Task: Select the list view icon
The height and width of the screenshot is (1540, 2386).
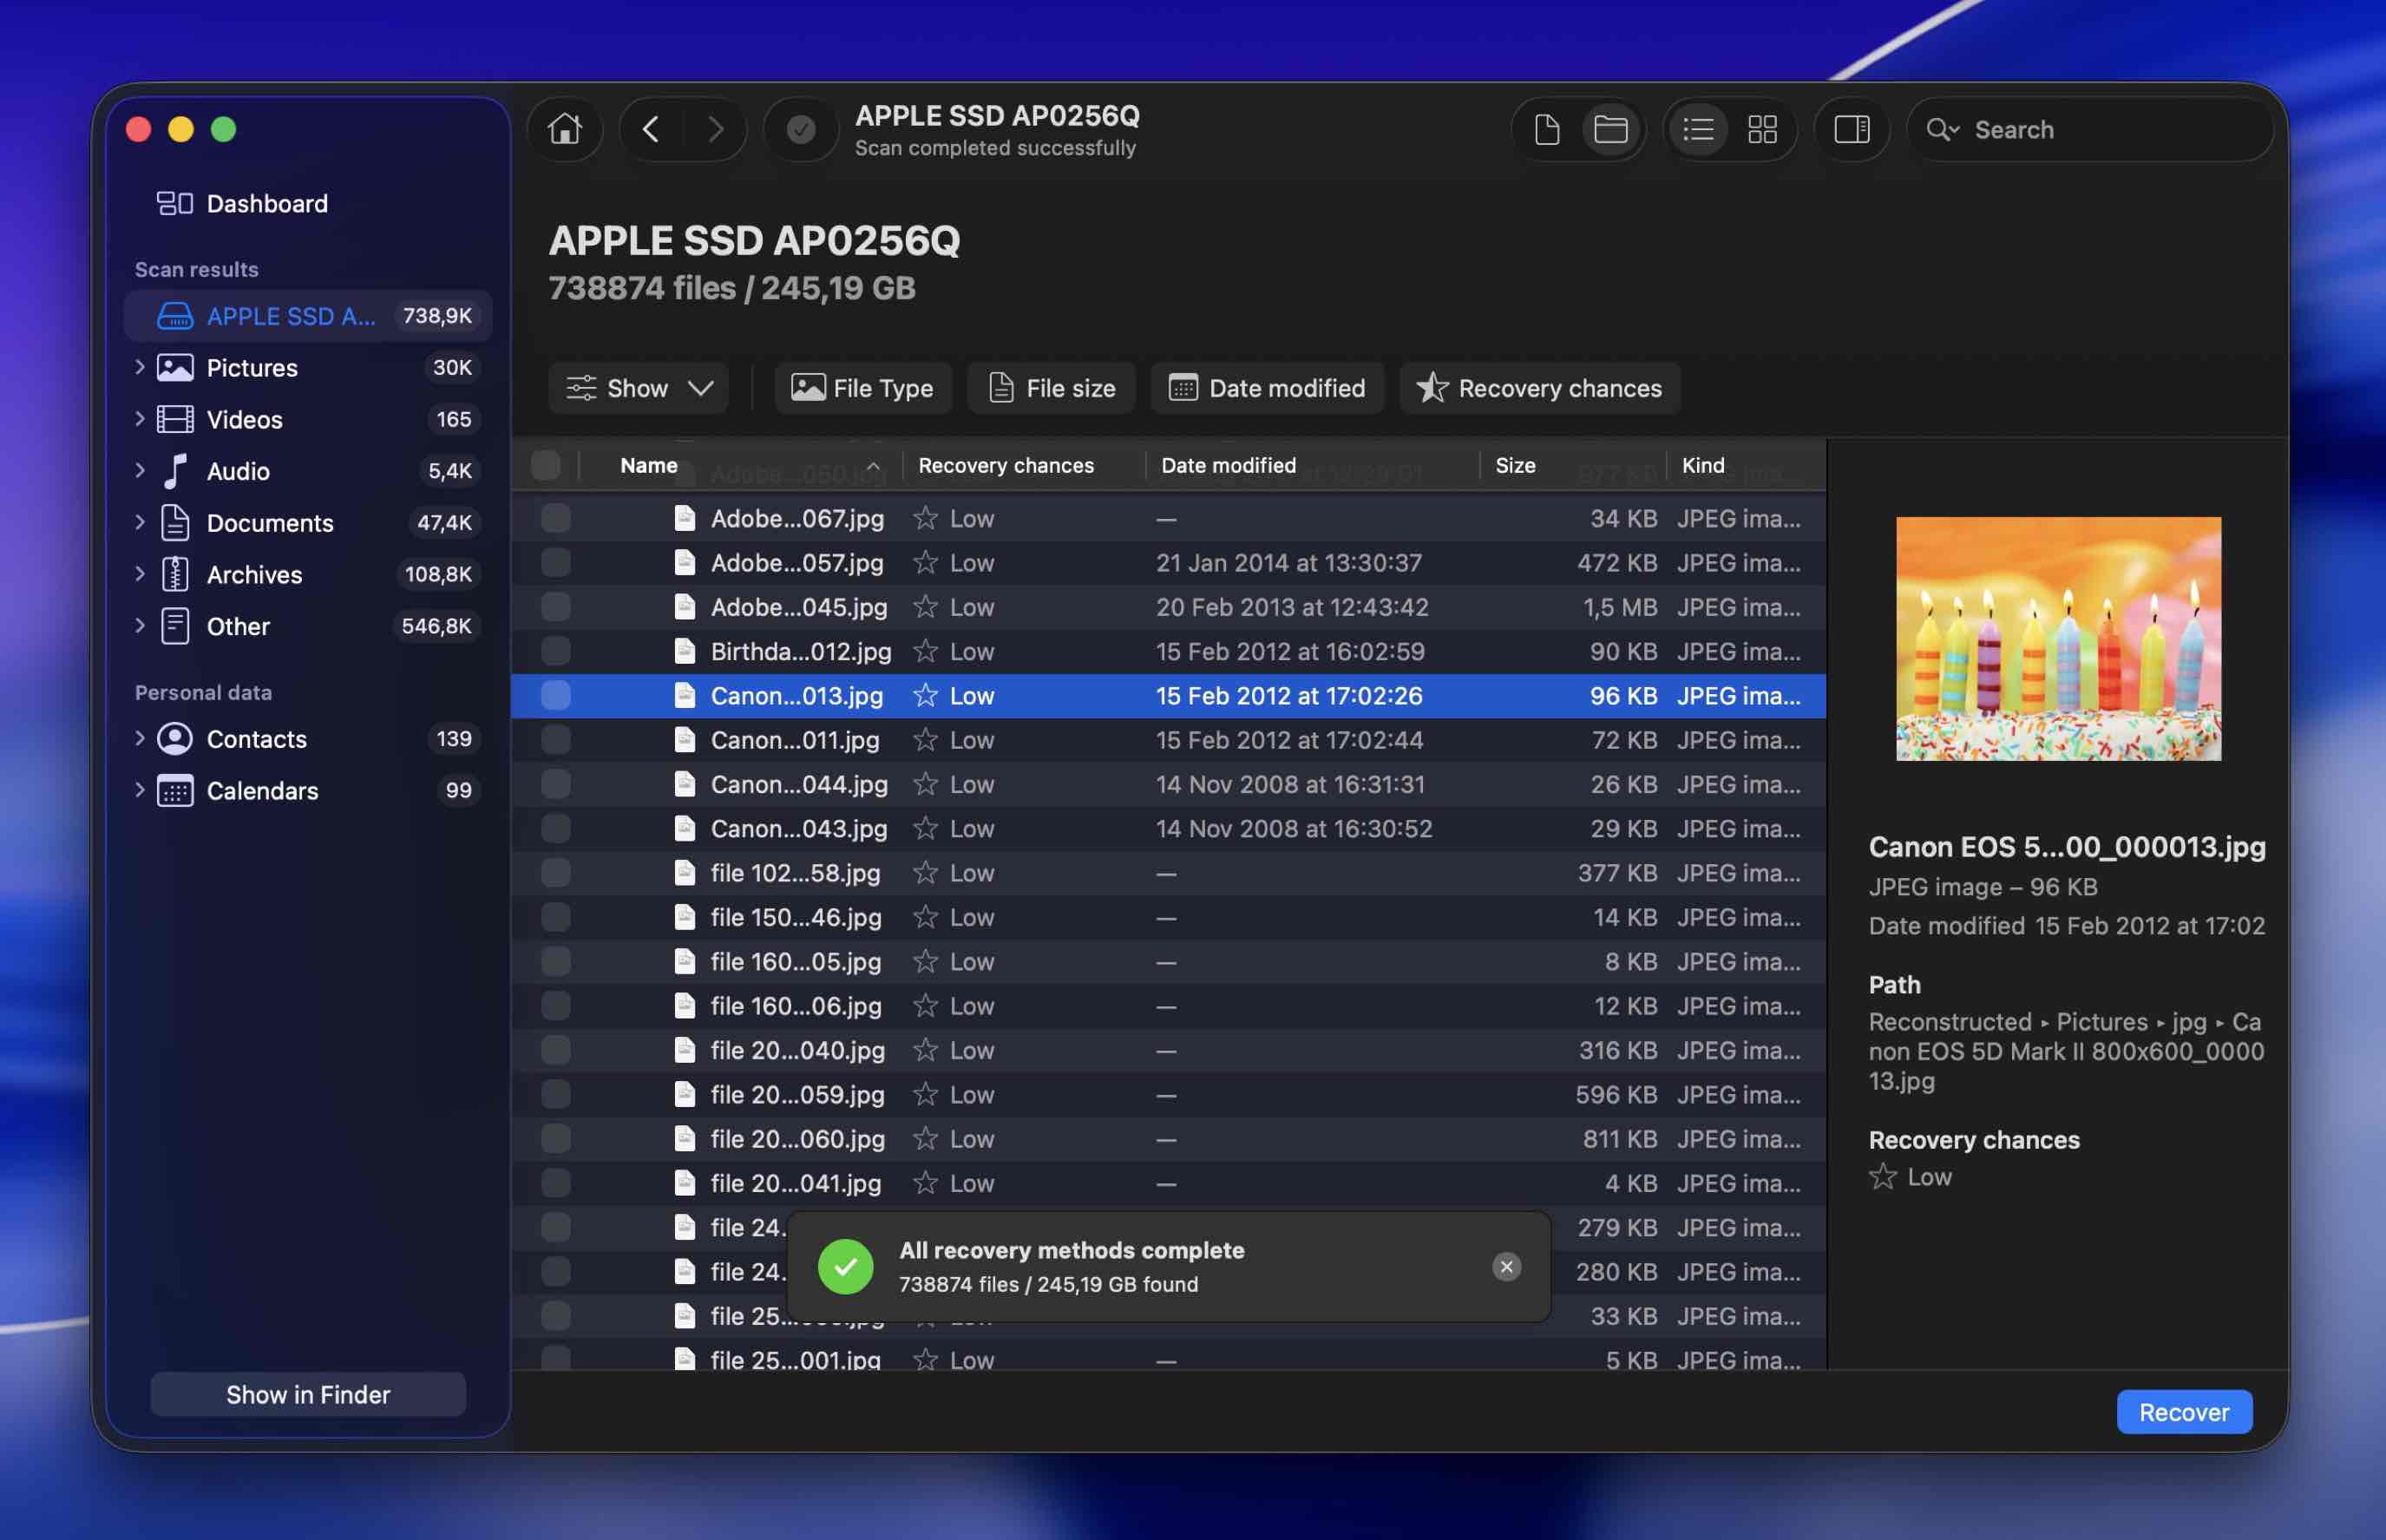Action: (1698, 129)
